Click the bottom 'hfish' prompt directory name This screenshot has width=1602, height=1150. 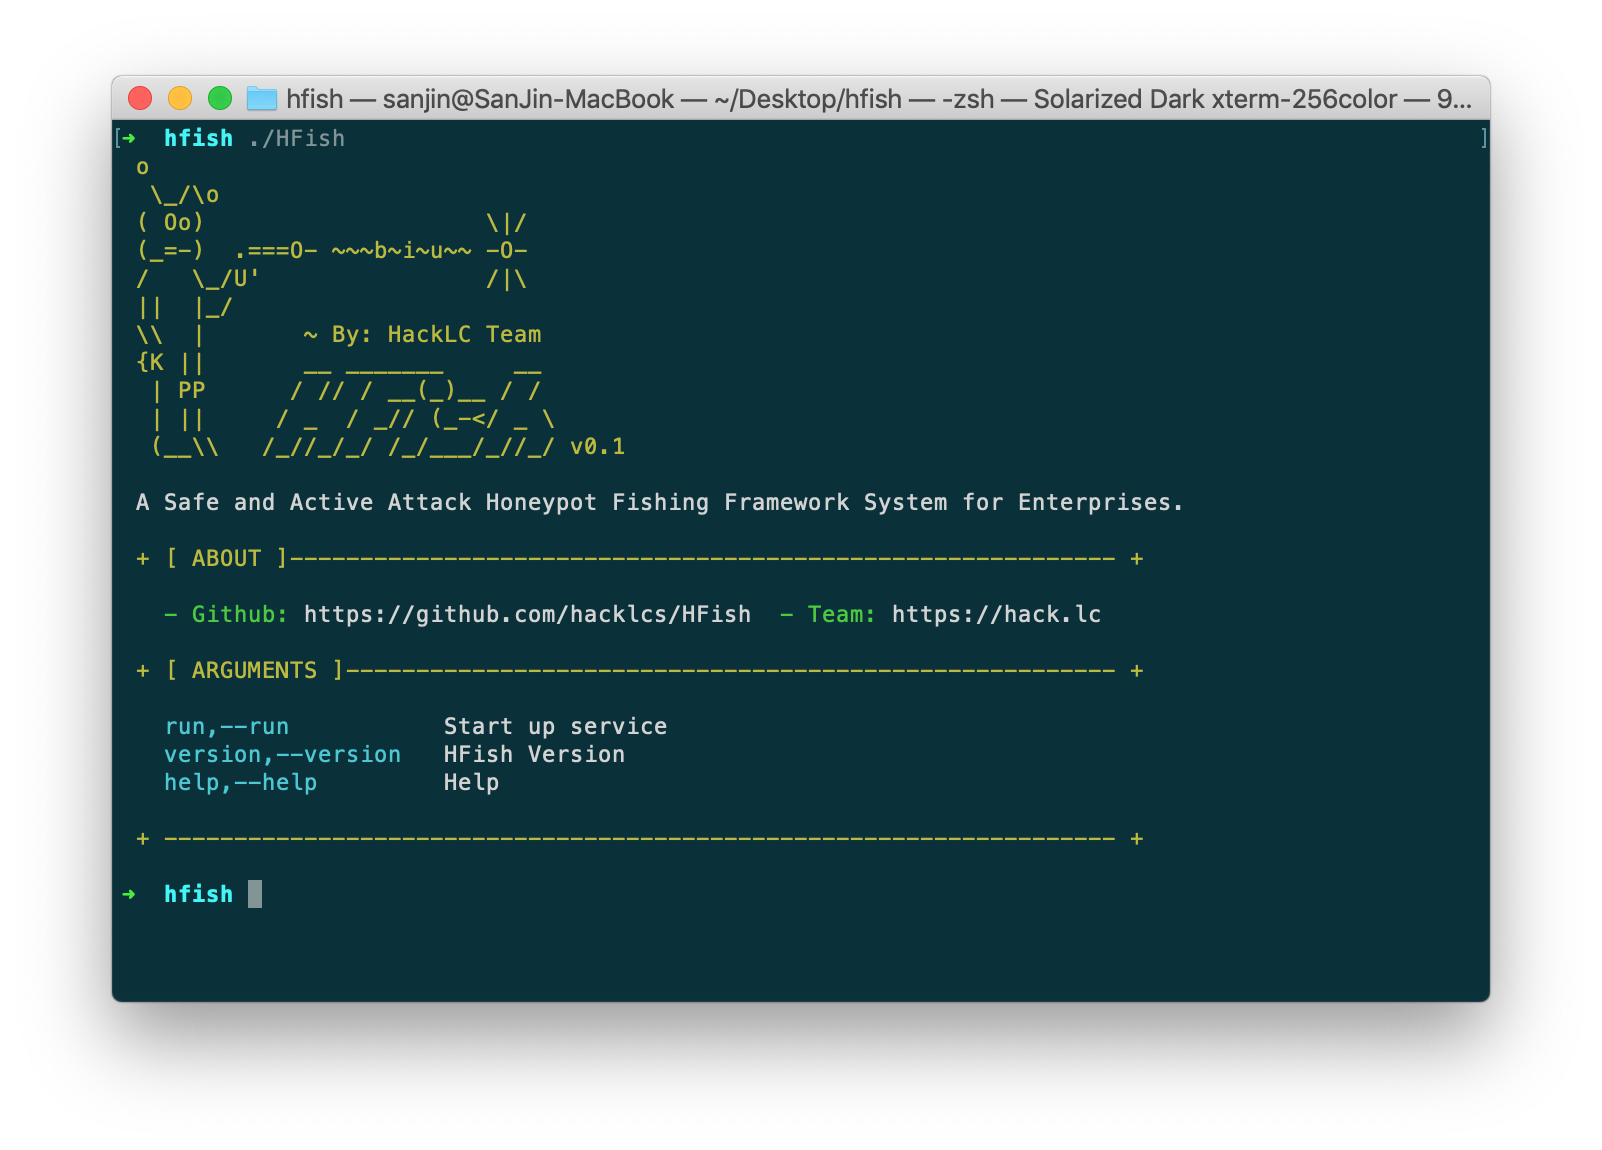click(198, 894)
